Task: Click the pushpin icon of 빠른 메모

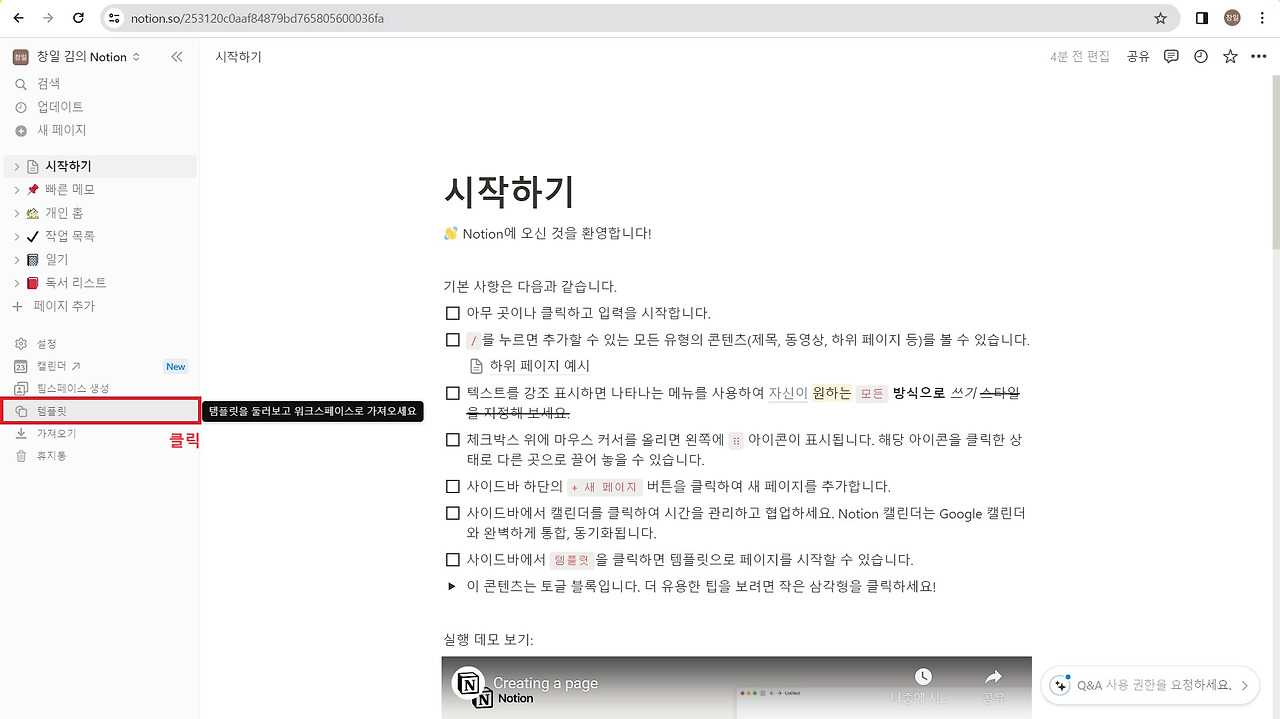Action: (x=33, y=189)
